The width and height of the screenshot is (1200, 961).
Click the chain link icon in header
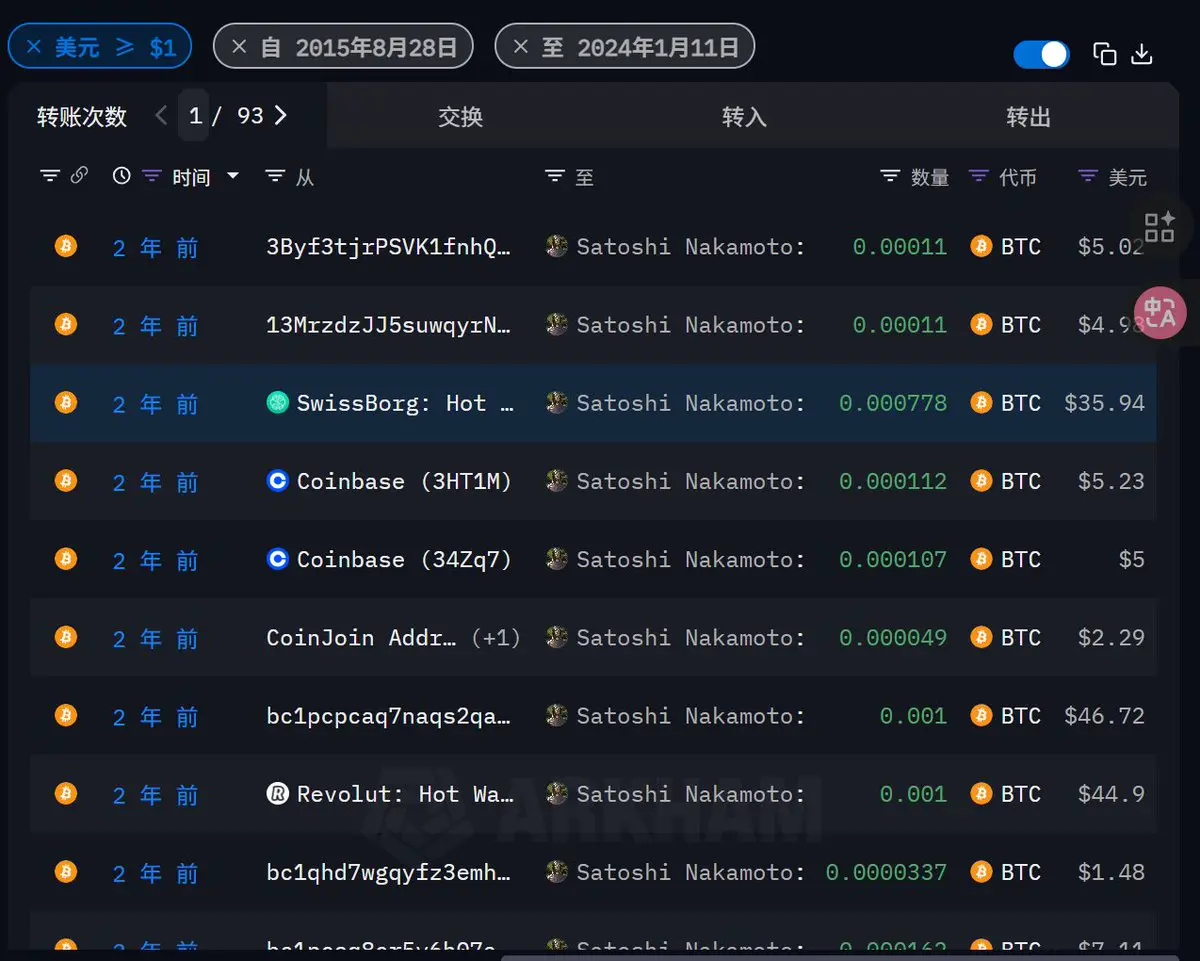click(80, 176)
